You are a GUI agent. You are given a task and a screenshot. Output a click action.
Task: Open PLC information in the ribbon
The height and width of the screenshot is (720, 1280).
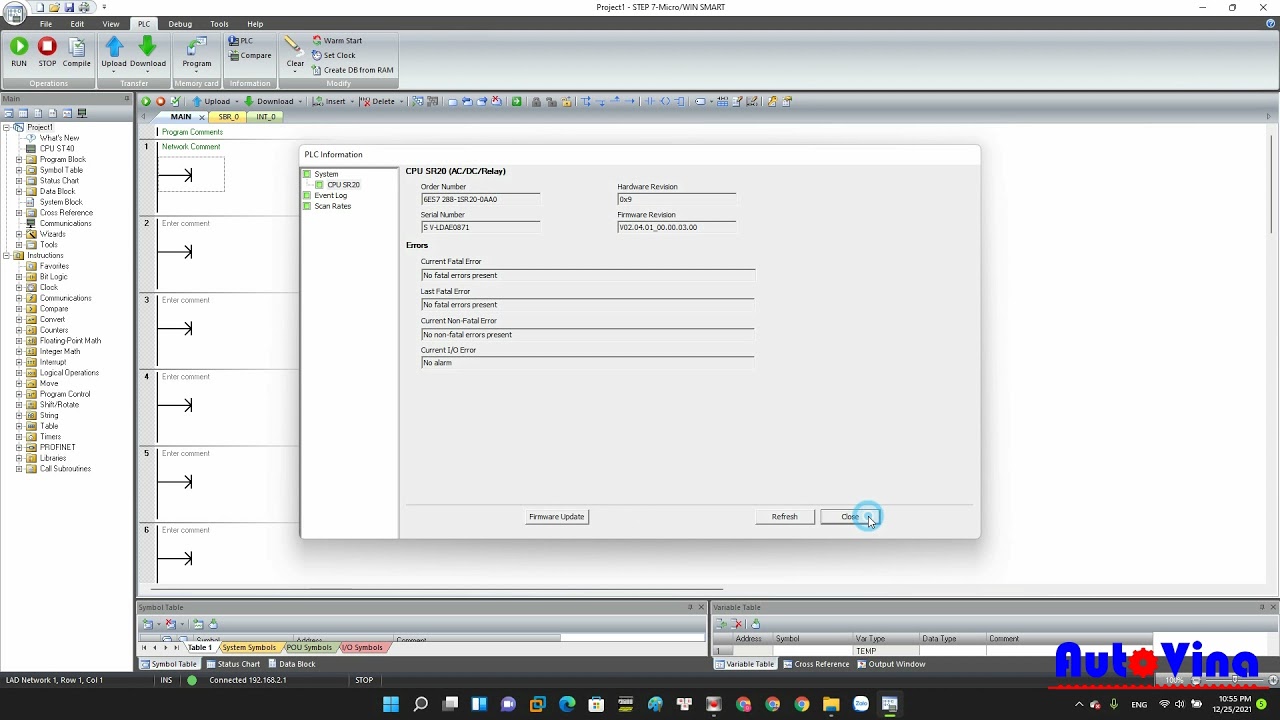(x=240, y=41)
